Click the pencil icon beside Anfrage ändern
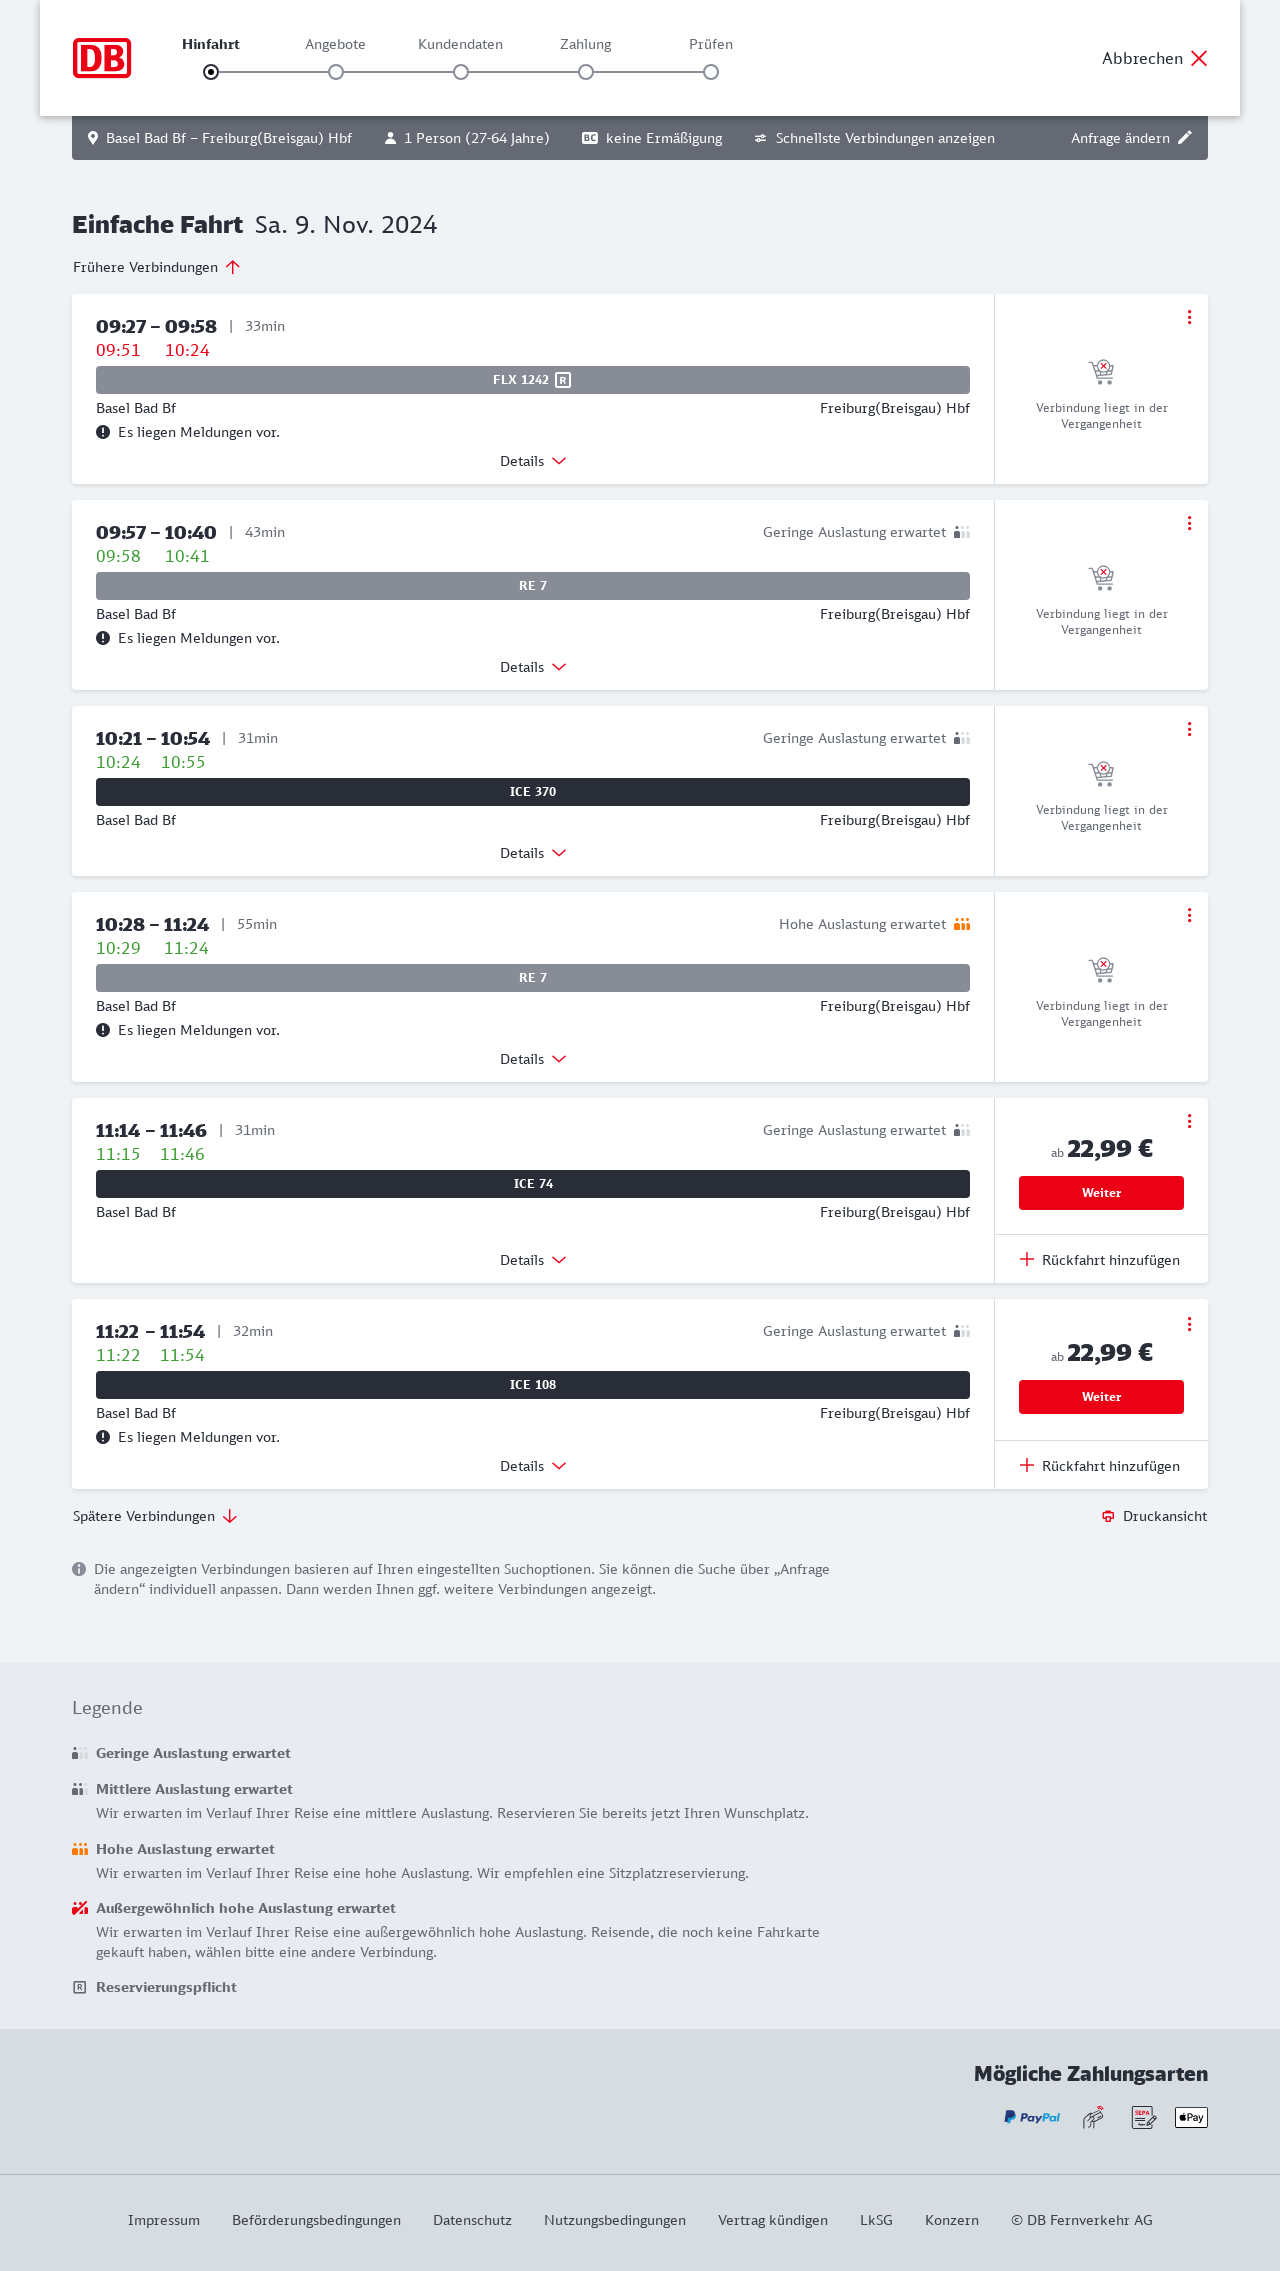This screenshot has height=2271, width=1280. pos(1185,138)
